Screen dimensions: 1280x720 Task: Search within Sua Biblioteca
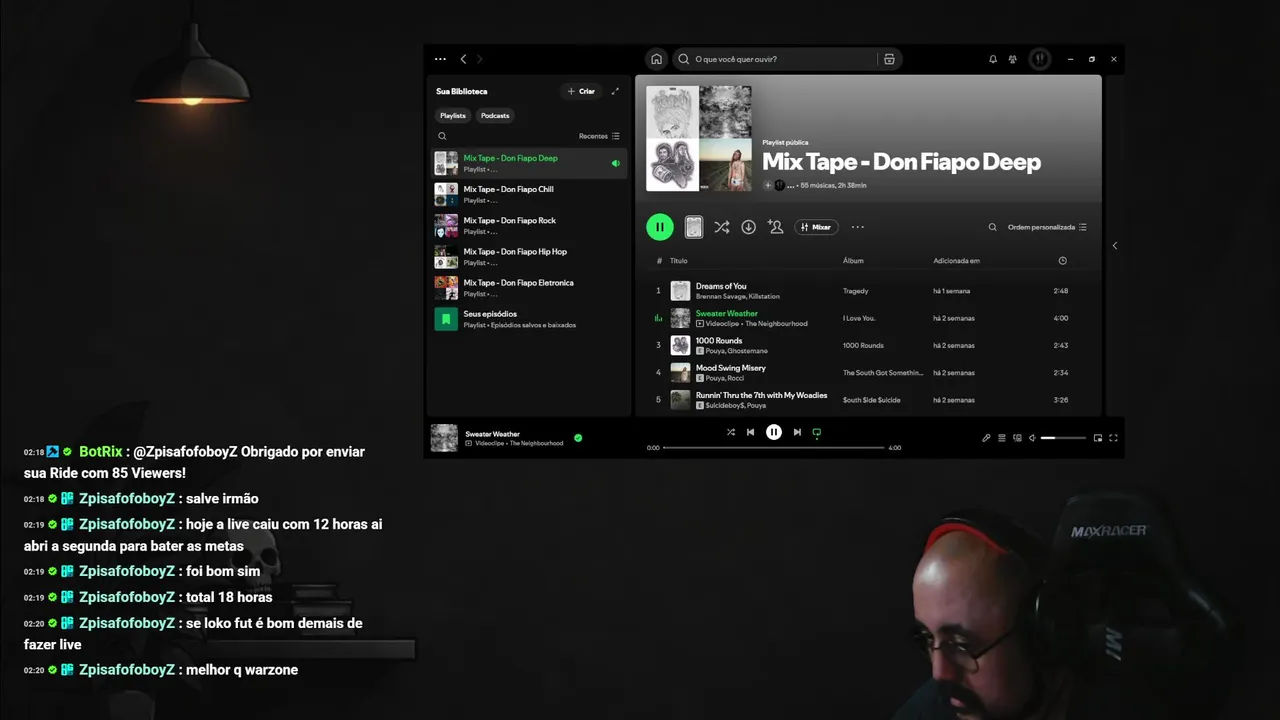(x=442, y=136)
